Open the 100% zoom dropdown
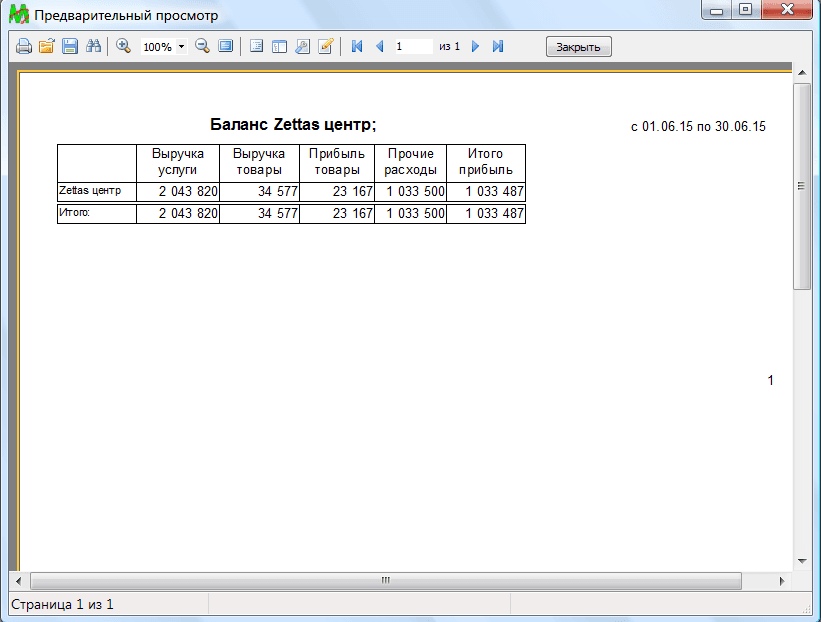The image size is (821, 622). click(x=181, y=47)
